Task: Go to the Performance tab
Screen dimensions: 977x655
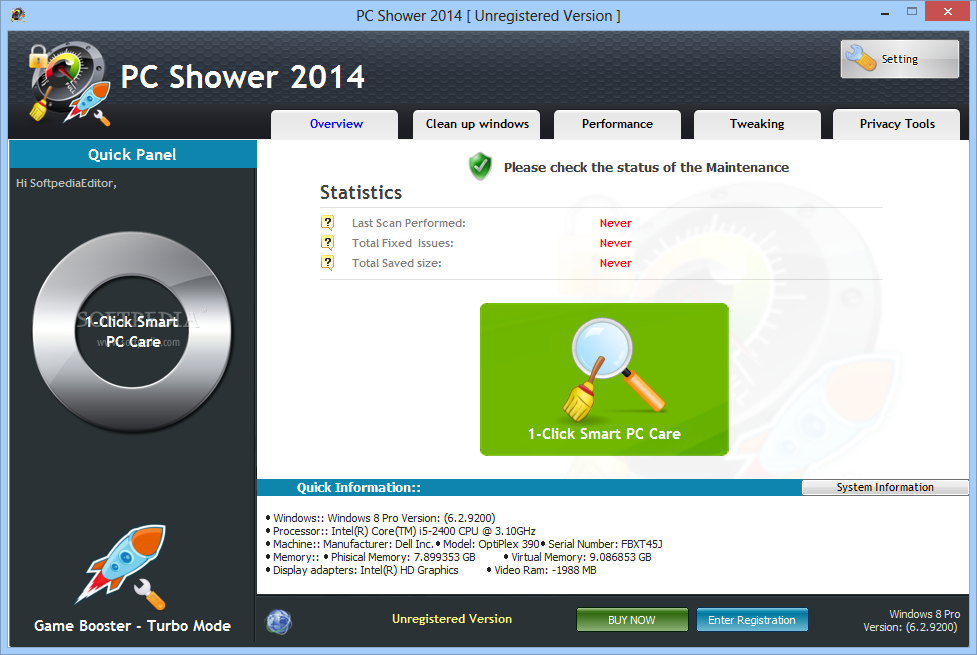Action: pyautogui.click(x=617, y=124)
